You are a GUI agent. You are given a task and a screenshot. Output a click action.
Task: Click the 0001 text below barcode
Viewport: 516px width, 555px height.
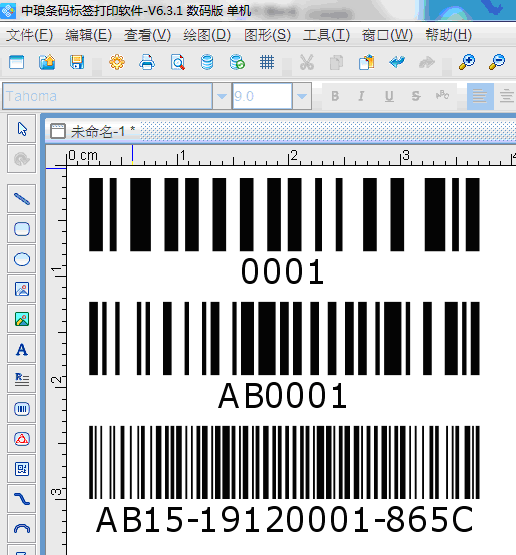282,271
